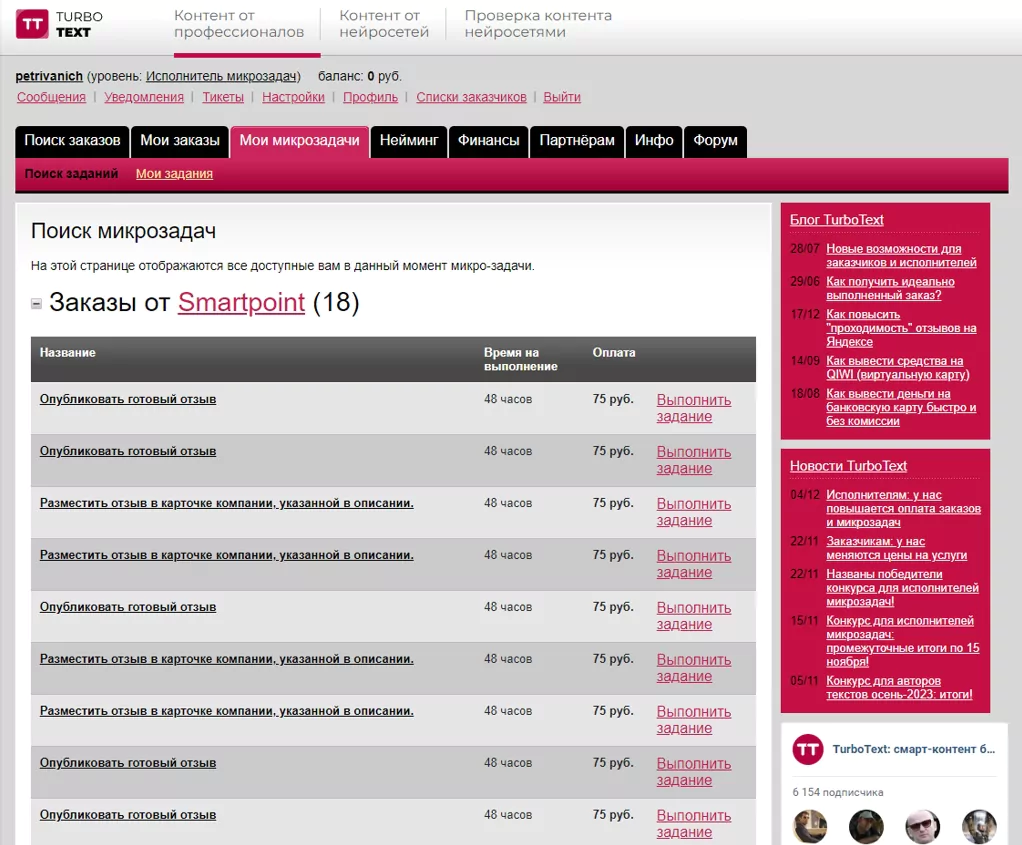Click the second subscriber avatar thumbnail

[x=866, y=826]
